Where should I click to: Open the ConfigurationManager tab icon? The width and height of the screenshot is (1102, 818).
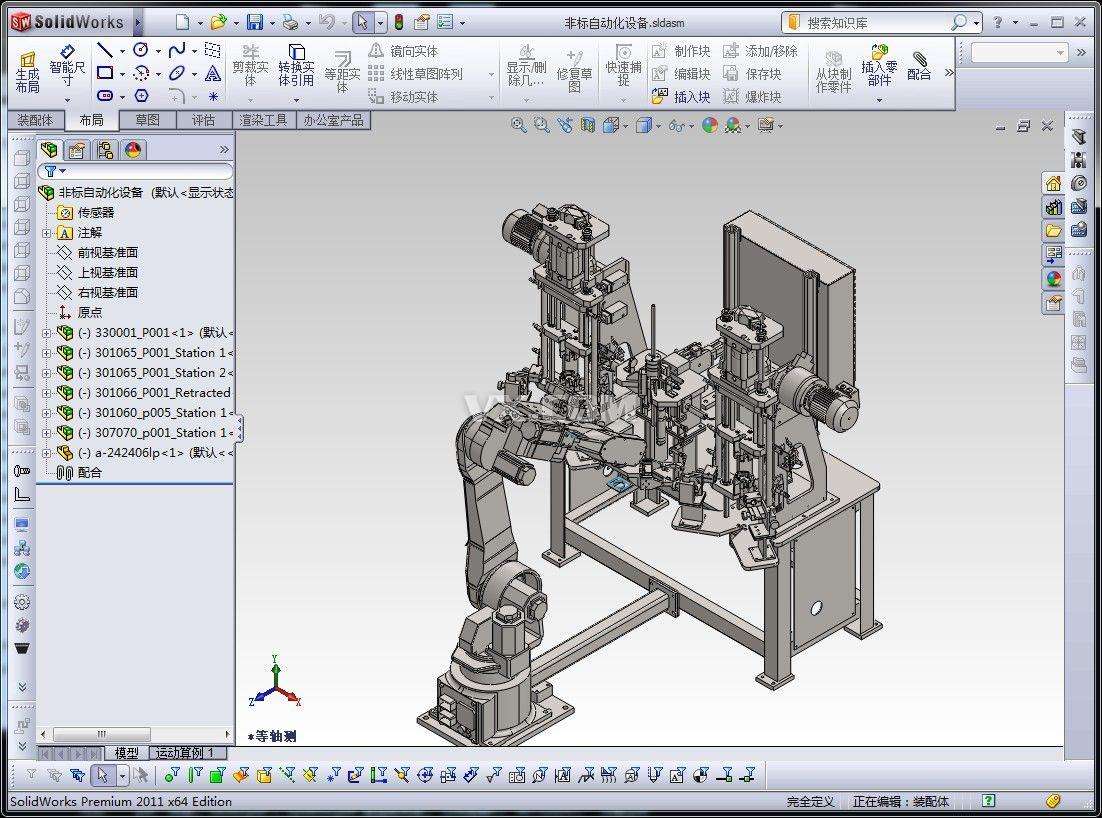point(105,150)
